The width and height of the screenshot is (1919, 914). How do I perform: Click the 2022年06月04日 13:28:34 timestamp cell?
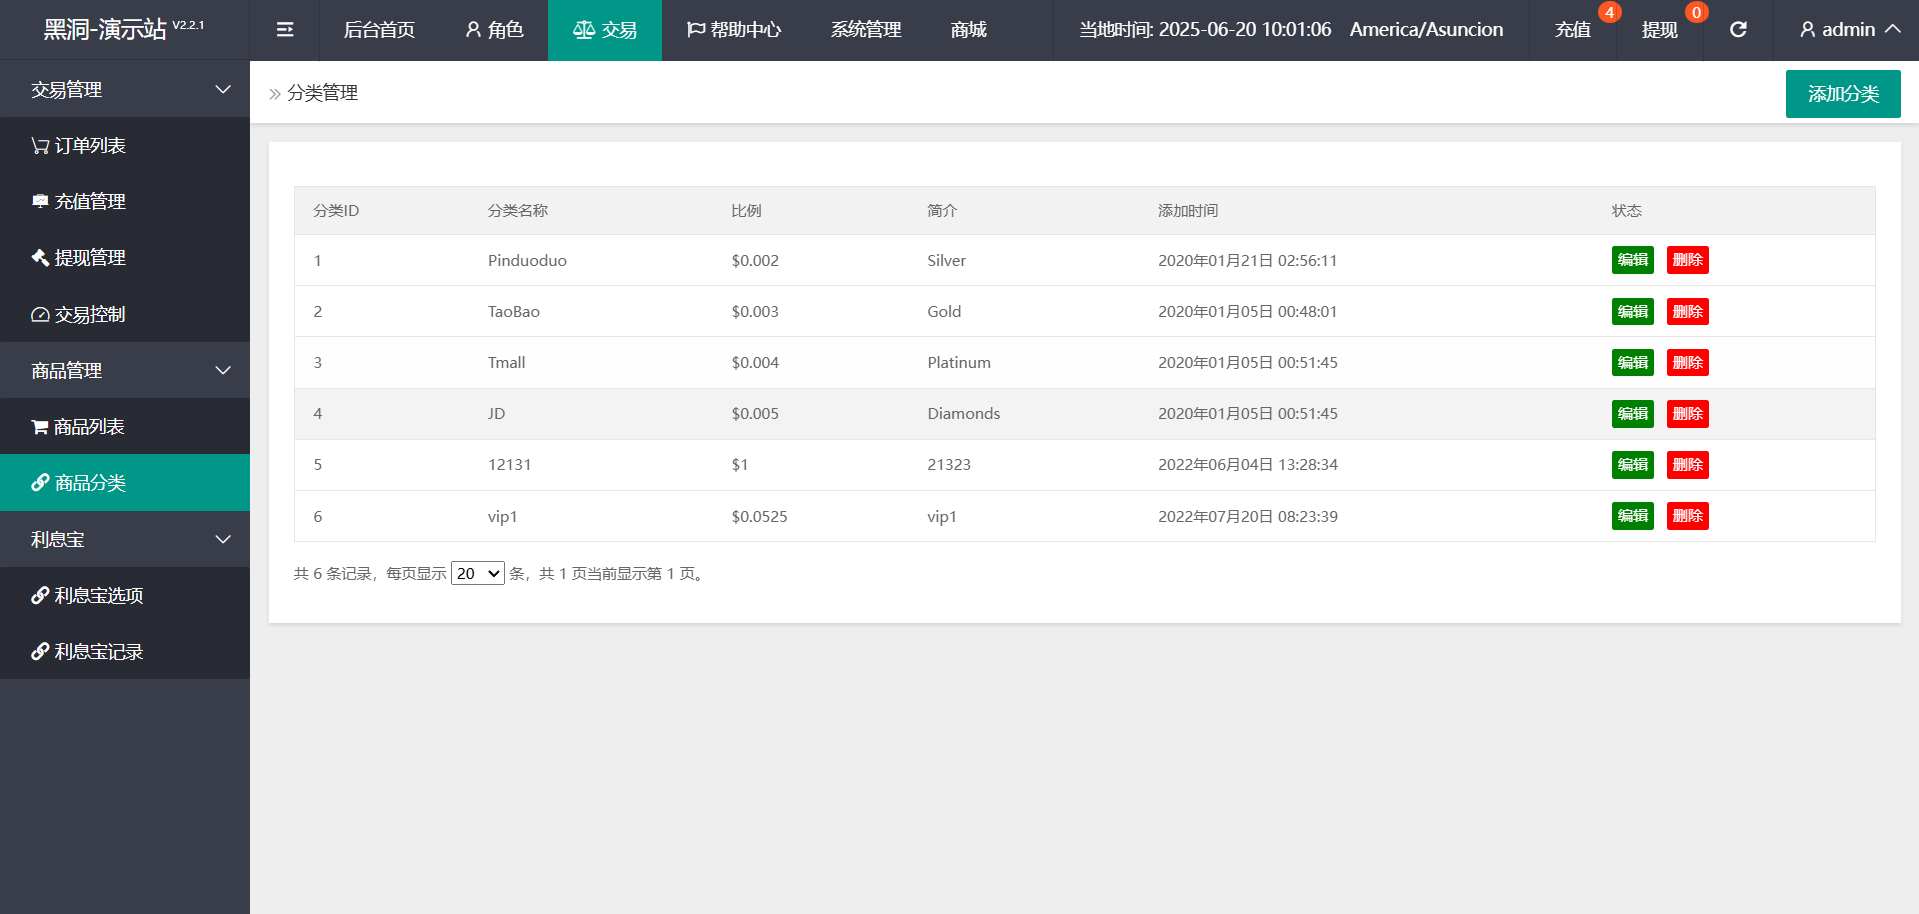1248,465
